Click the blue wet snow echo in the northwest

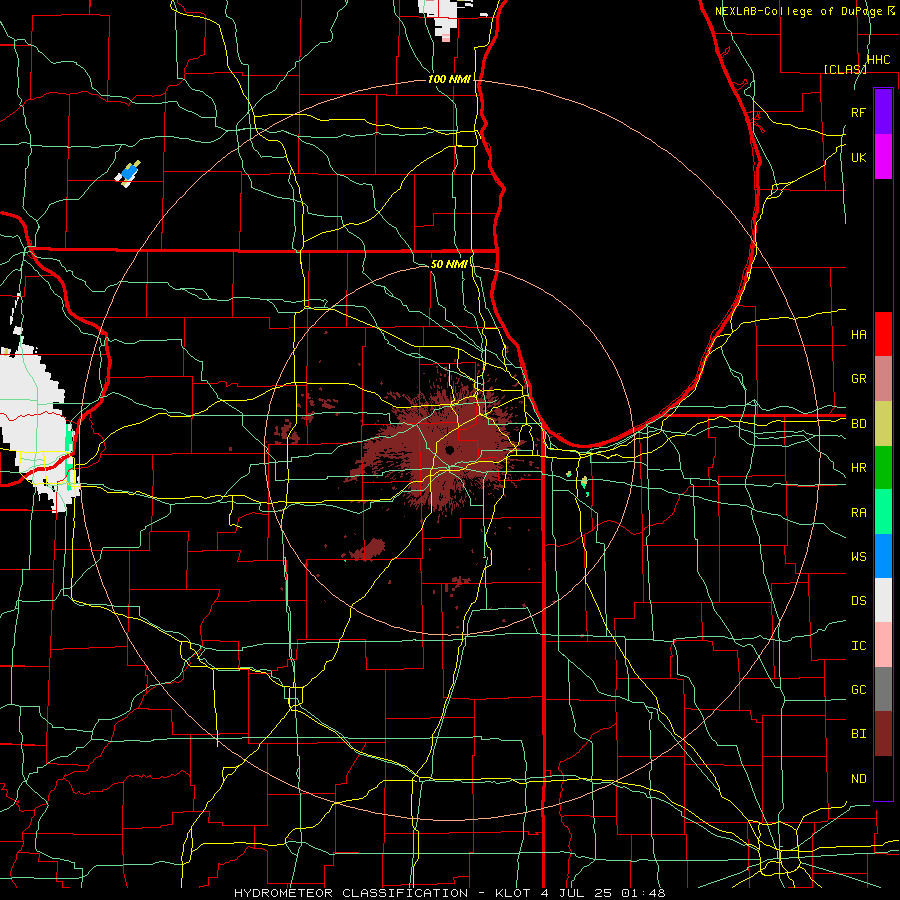(129, 172)
